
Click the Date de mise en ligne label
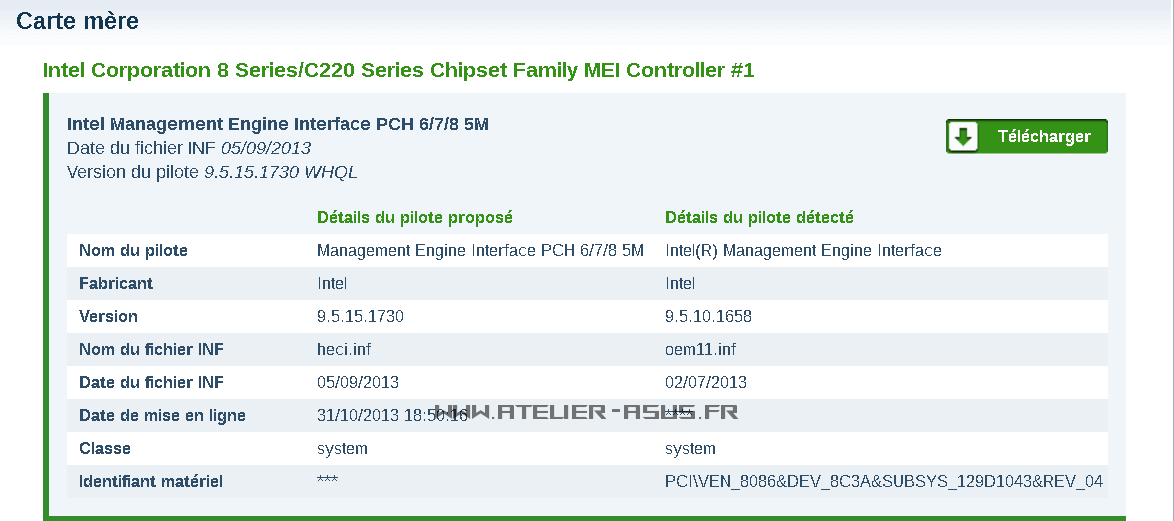(x=162, y=415)
